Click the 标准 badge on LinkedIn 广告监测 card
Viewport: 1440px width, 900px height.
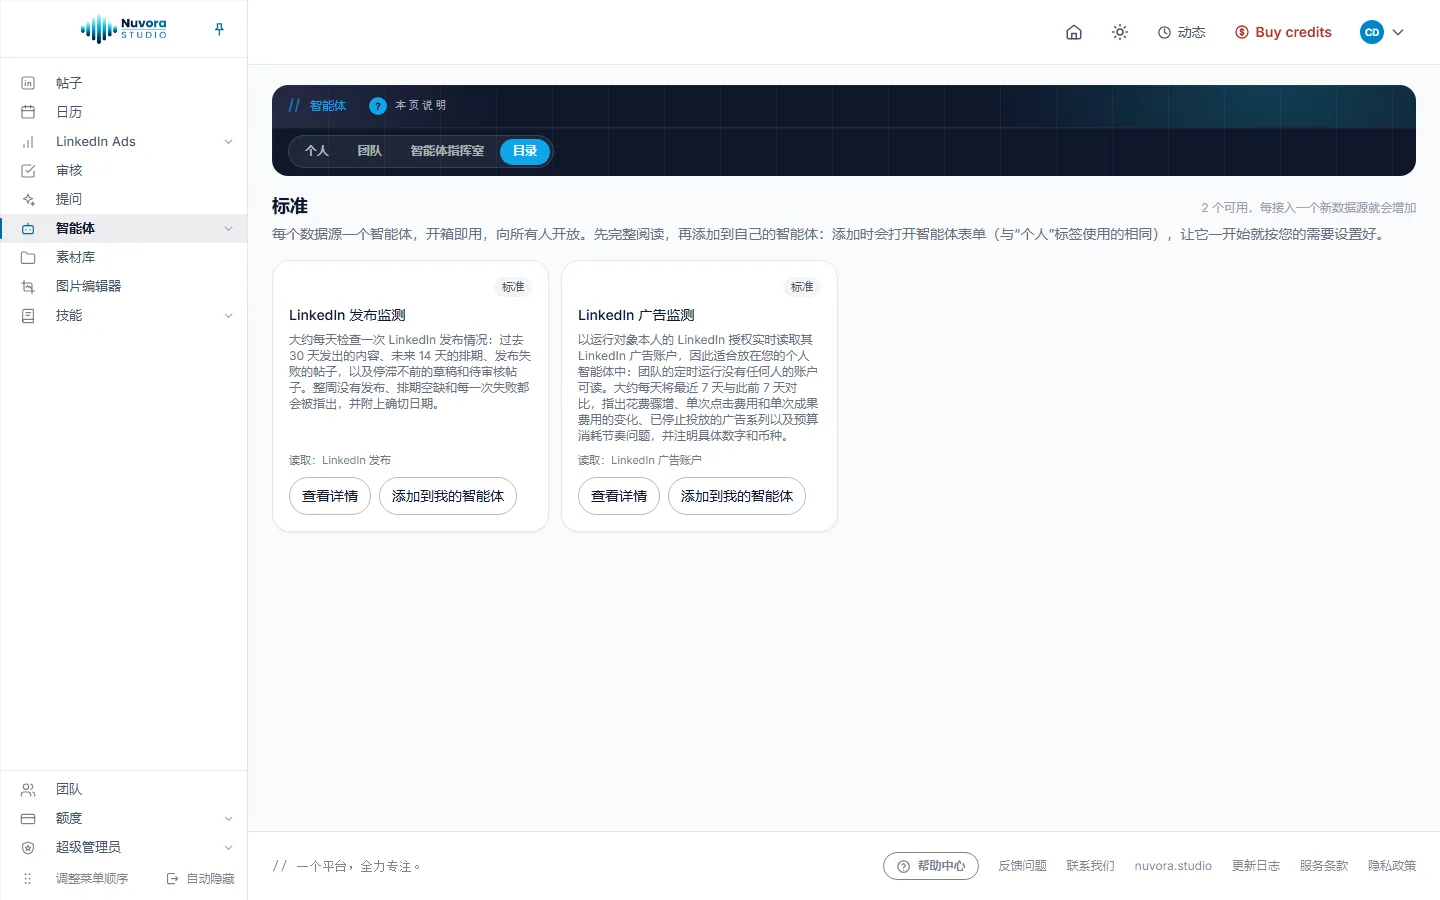tap(802, 287)
